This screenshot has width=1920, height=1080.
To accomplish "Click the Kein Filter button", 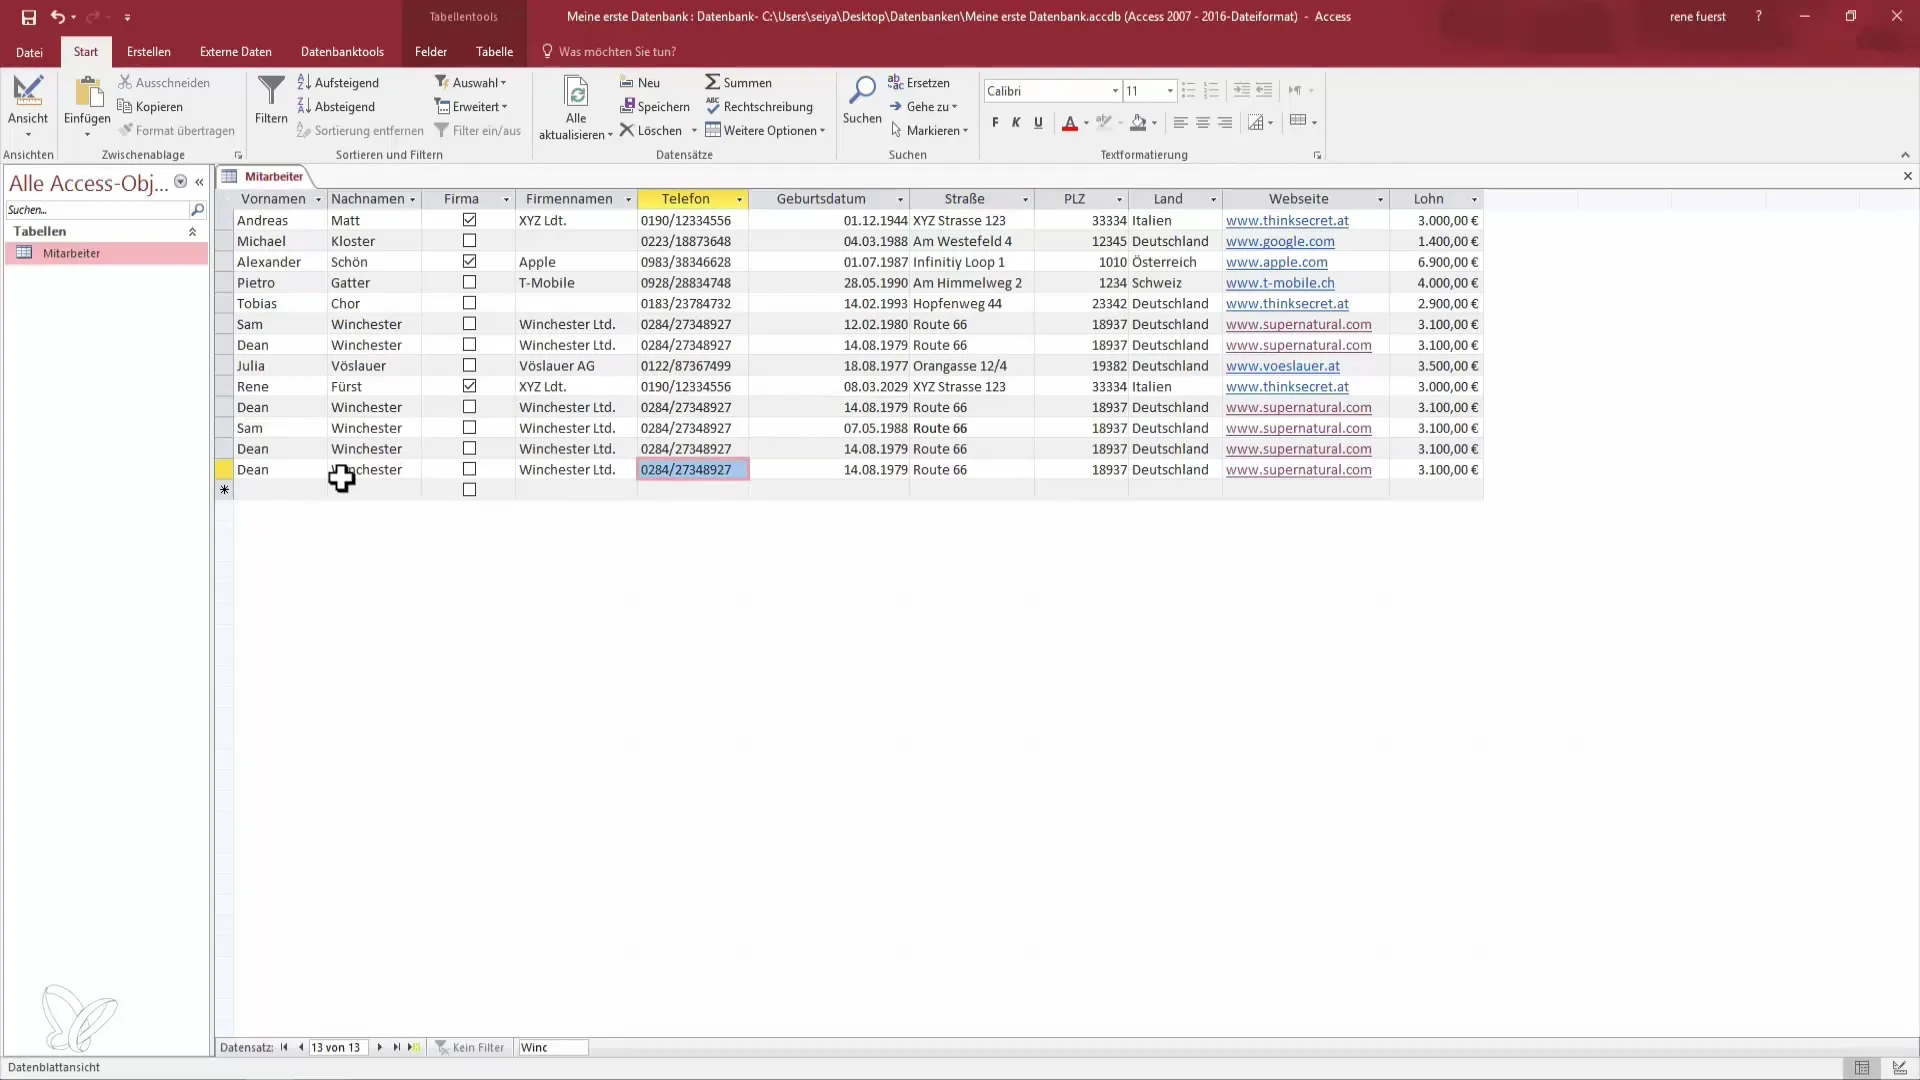I will click(470, 1047).
